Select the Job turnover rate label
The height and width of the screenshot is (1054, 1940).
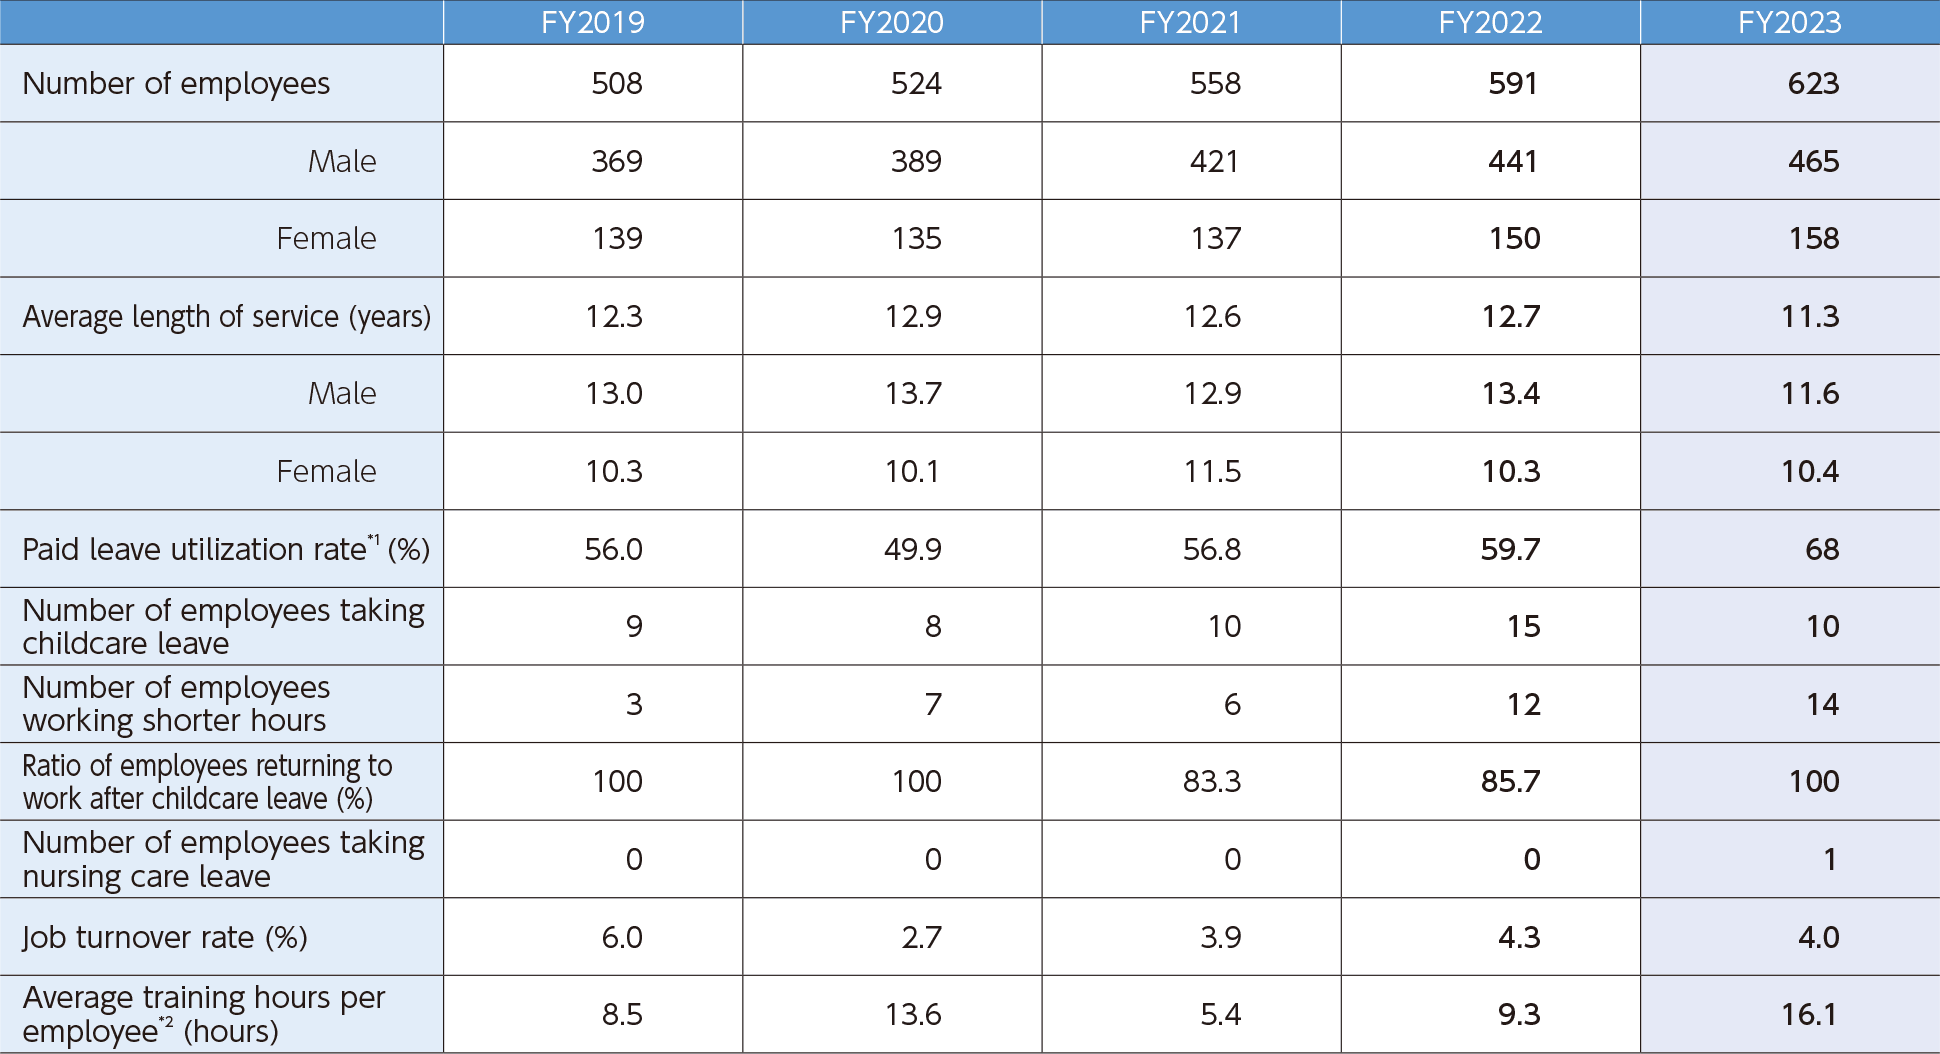[165, 937]
